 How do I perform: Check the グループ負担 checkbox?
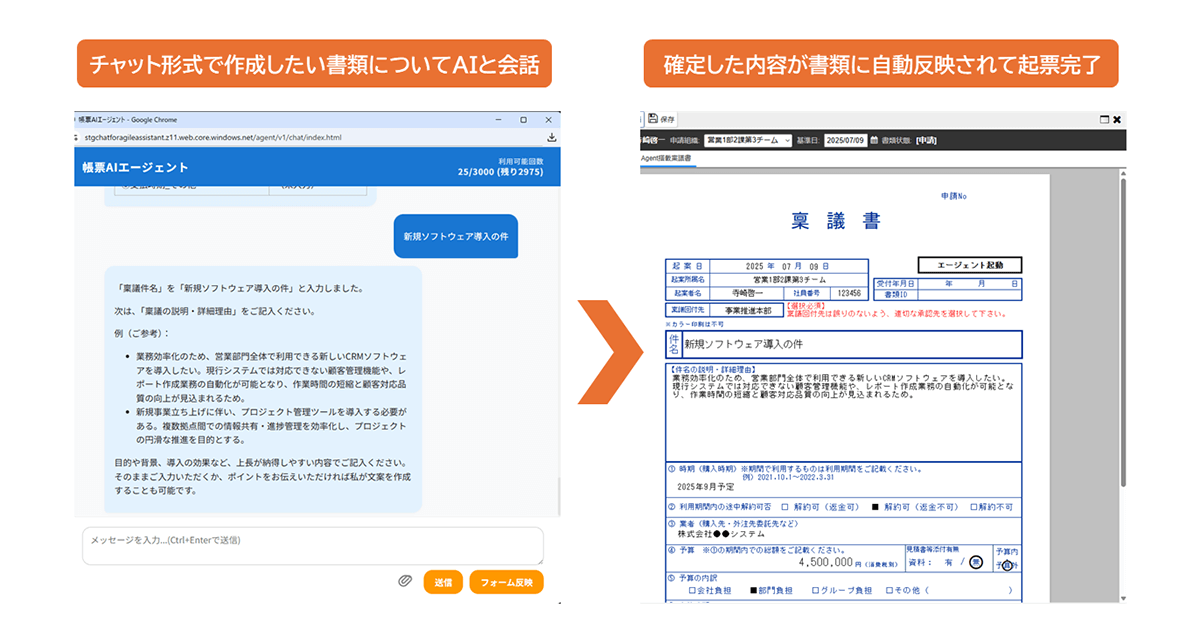(x=816, y=590)
